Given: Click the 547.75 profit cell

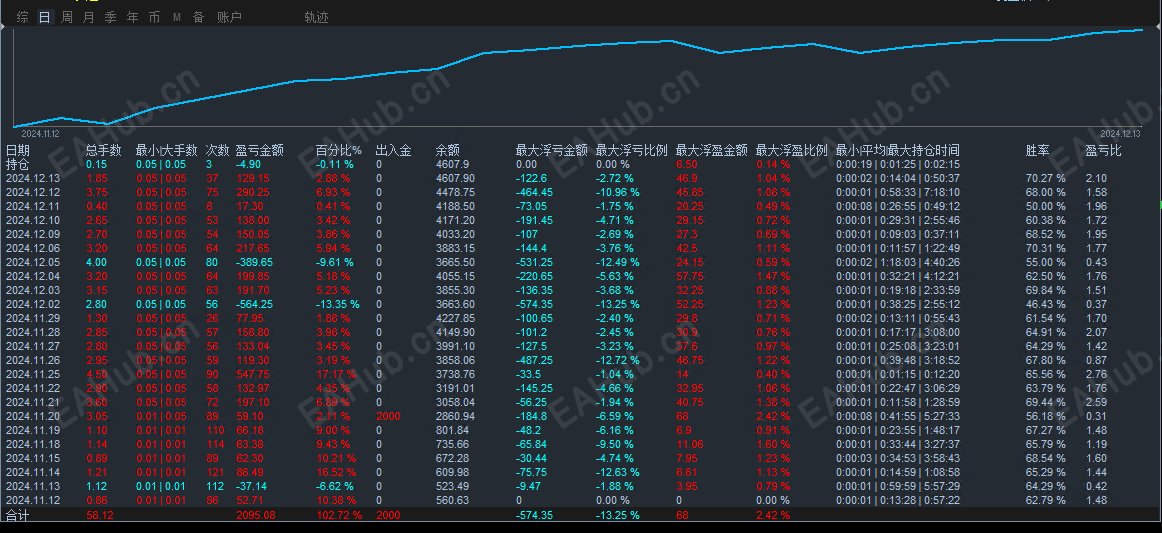Looking at the screenshot, I should [x=251, y=374].
